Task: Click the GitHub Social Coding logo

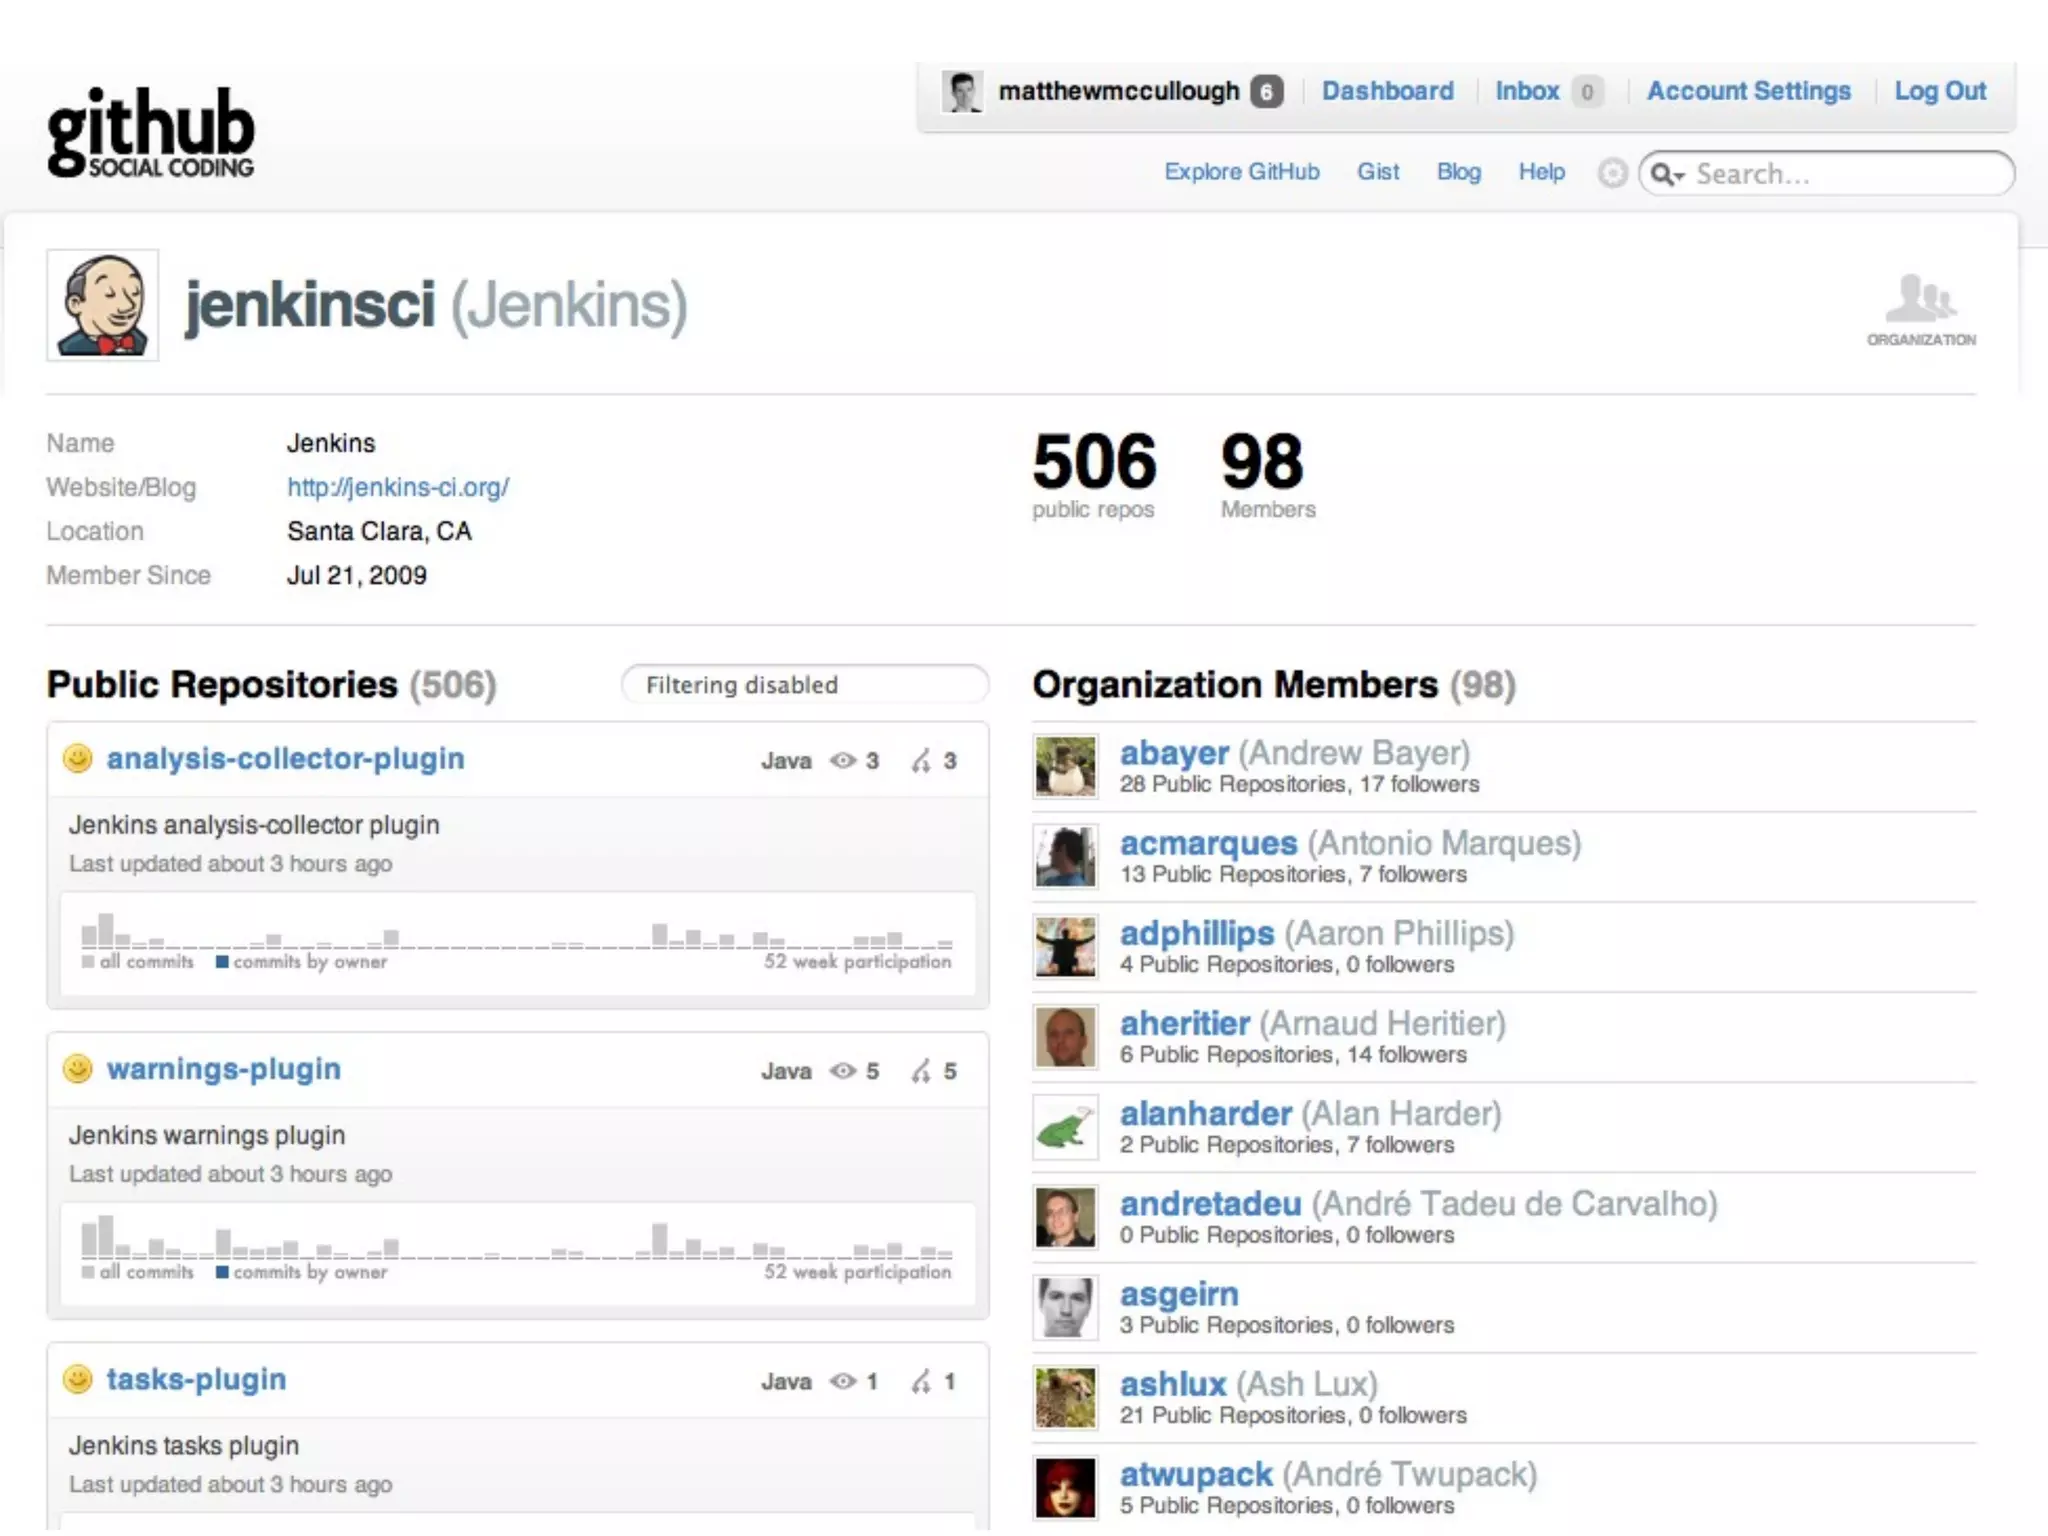Action: tap(151, 133)
